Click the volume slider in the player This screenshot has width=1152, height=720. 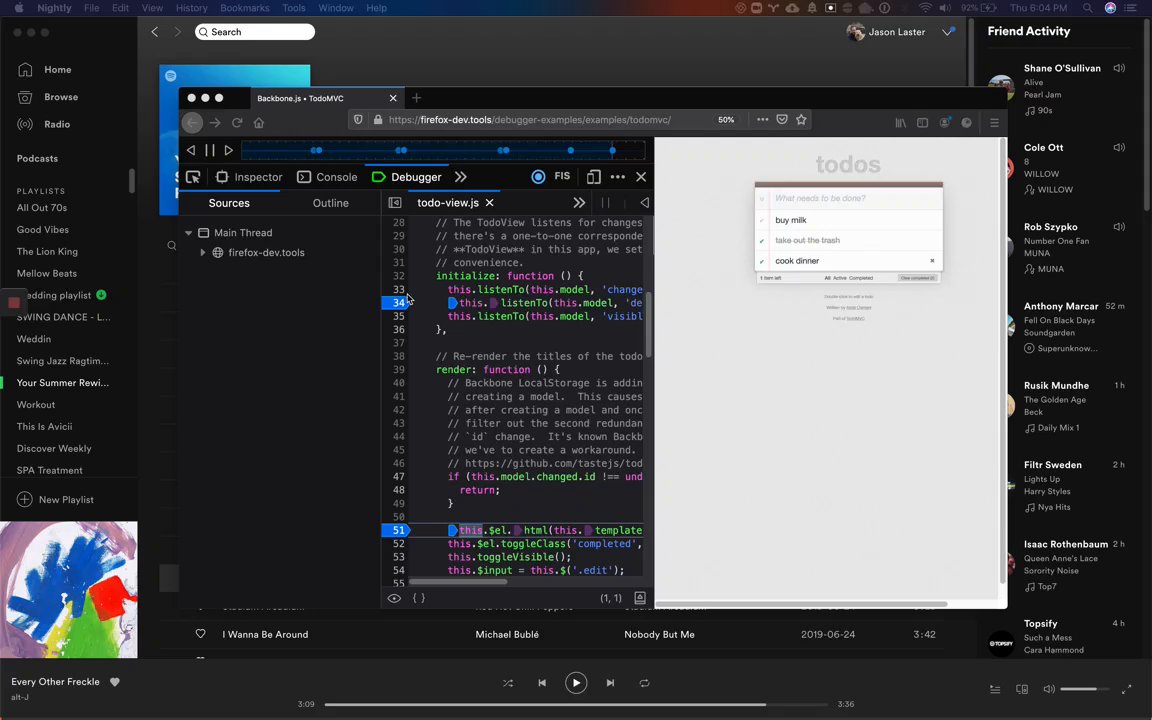pos(1079,689)
